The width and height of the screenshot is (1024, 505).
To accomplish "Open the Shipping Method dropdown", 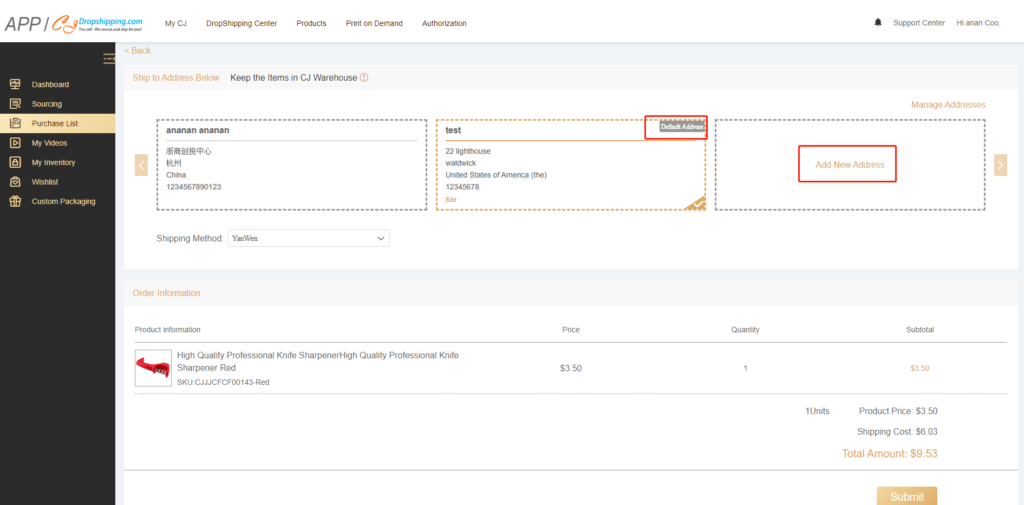I will (x=308, y=239).
